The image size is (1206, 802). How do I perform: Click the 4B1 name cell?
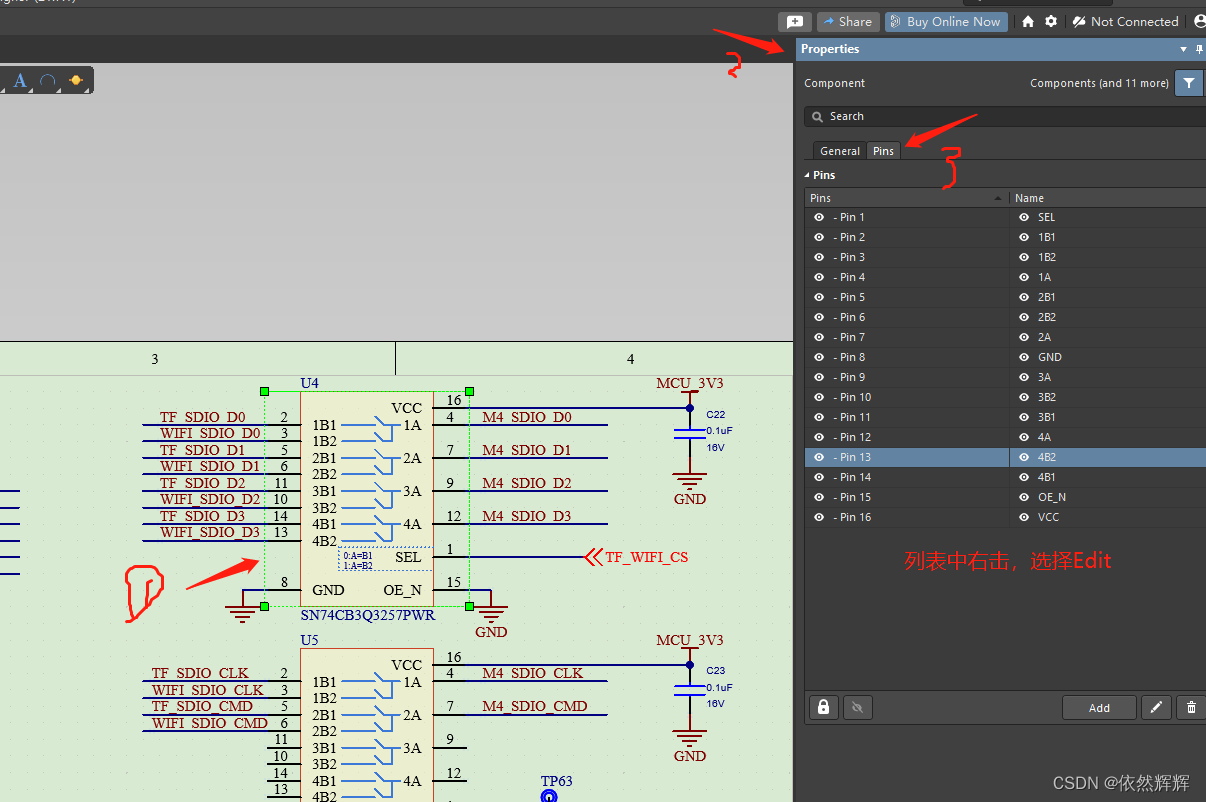click(1108, 477)
